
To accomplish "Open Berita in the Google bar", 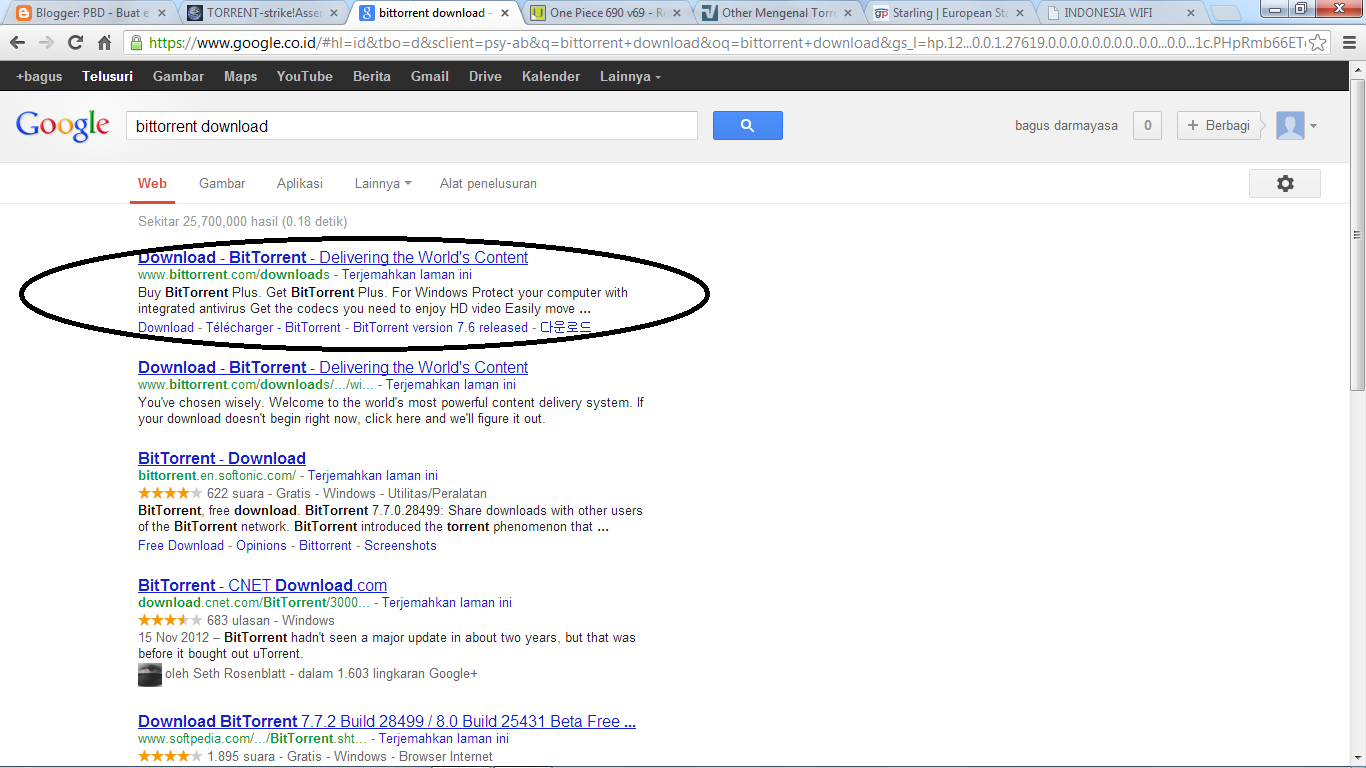I will click(x=372, y=77).
